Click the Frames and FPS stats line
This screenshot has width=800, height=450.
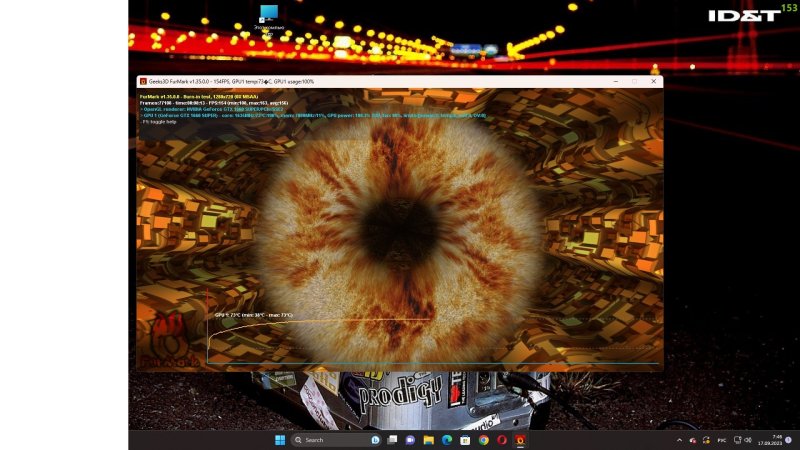[214, 103]
